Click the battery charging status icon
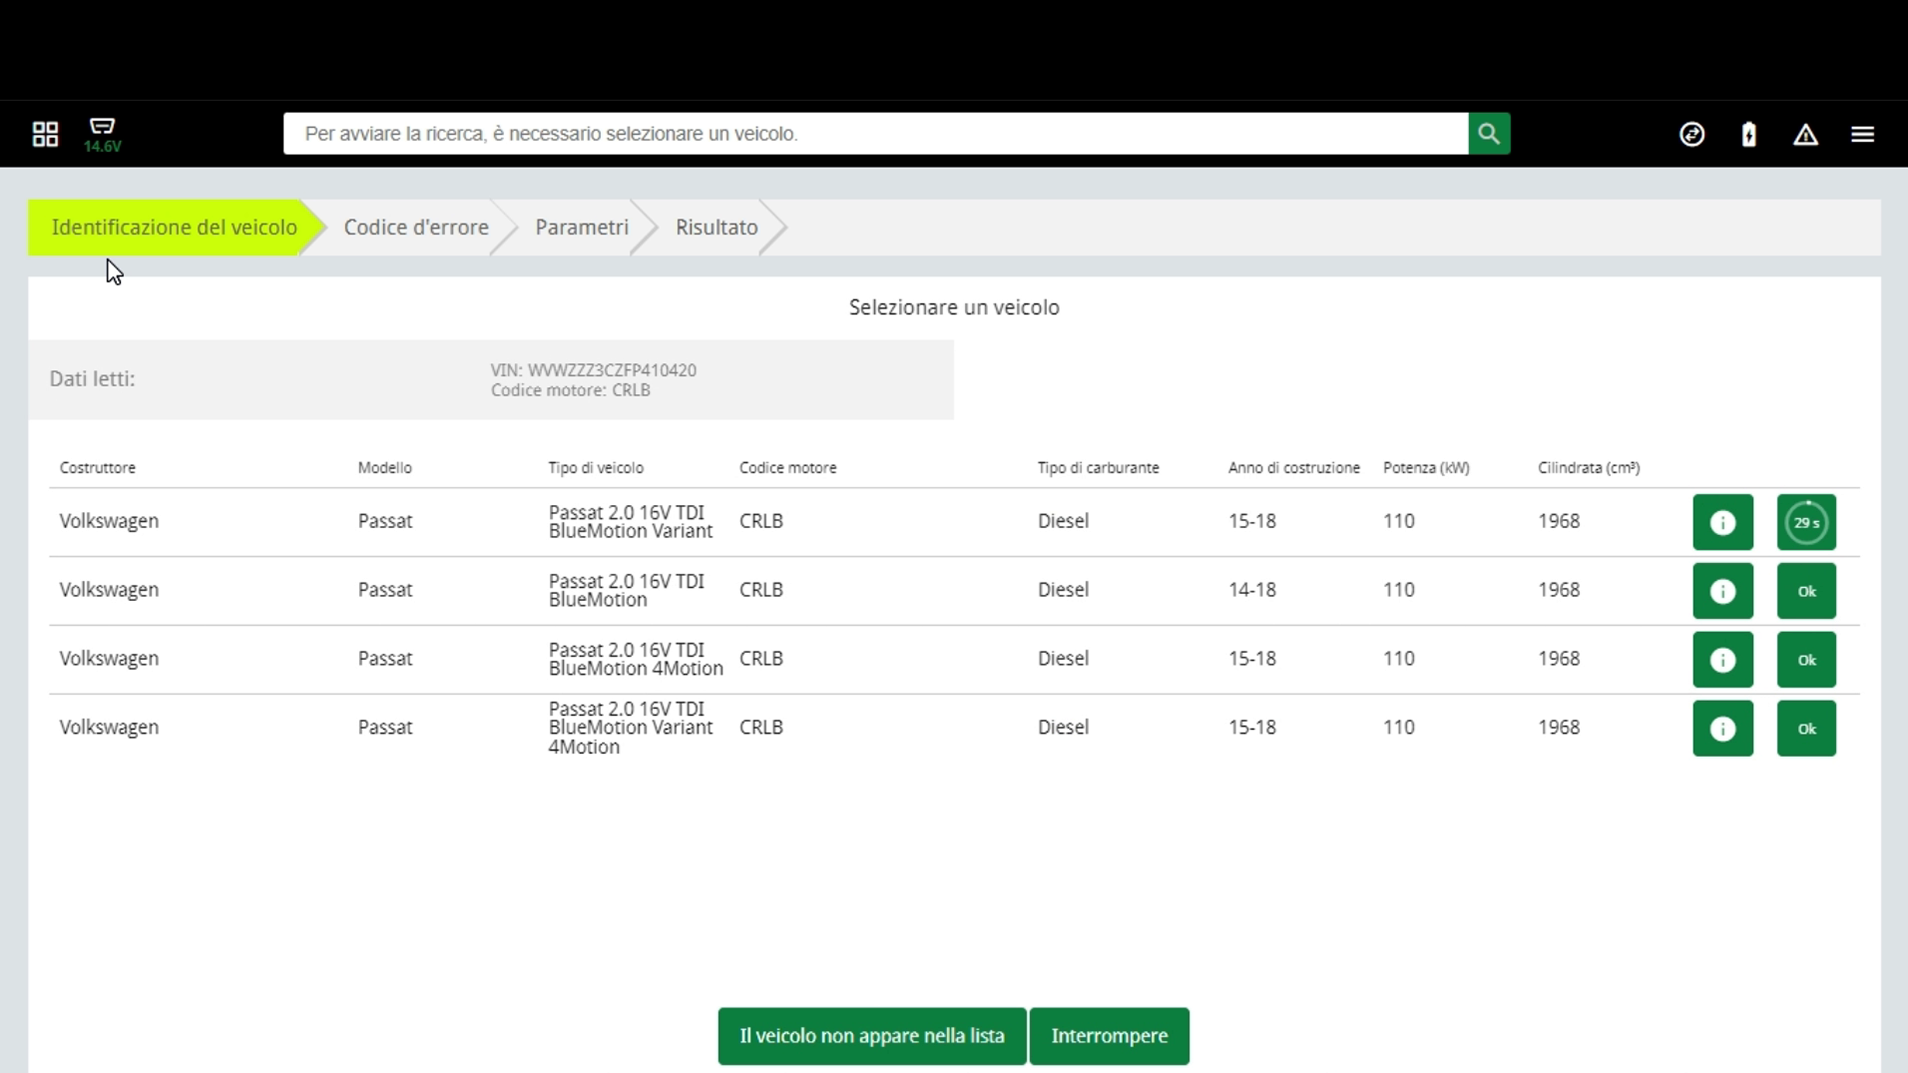The width and height of the screenshot is (1908, 1073). pos(1749,134)
